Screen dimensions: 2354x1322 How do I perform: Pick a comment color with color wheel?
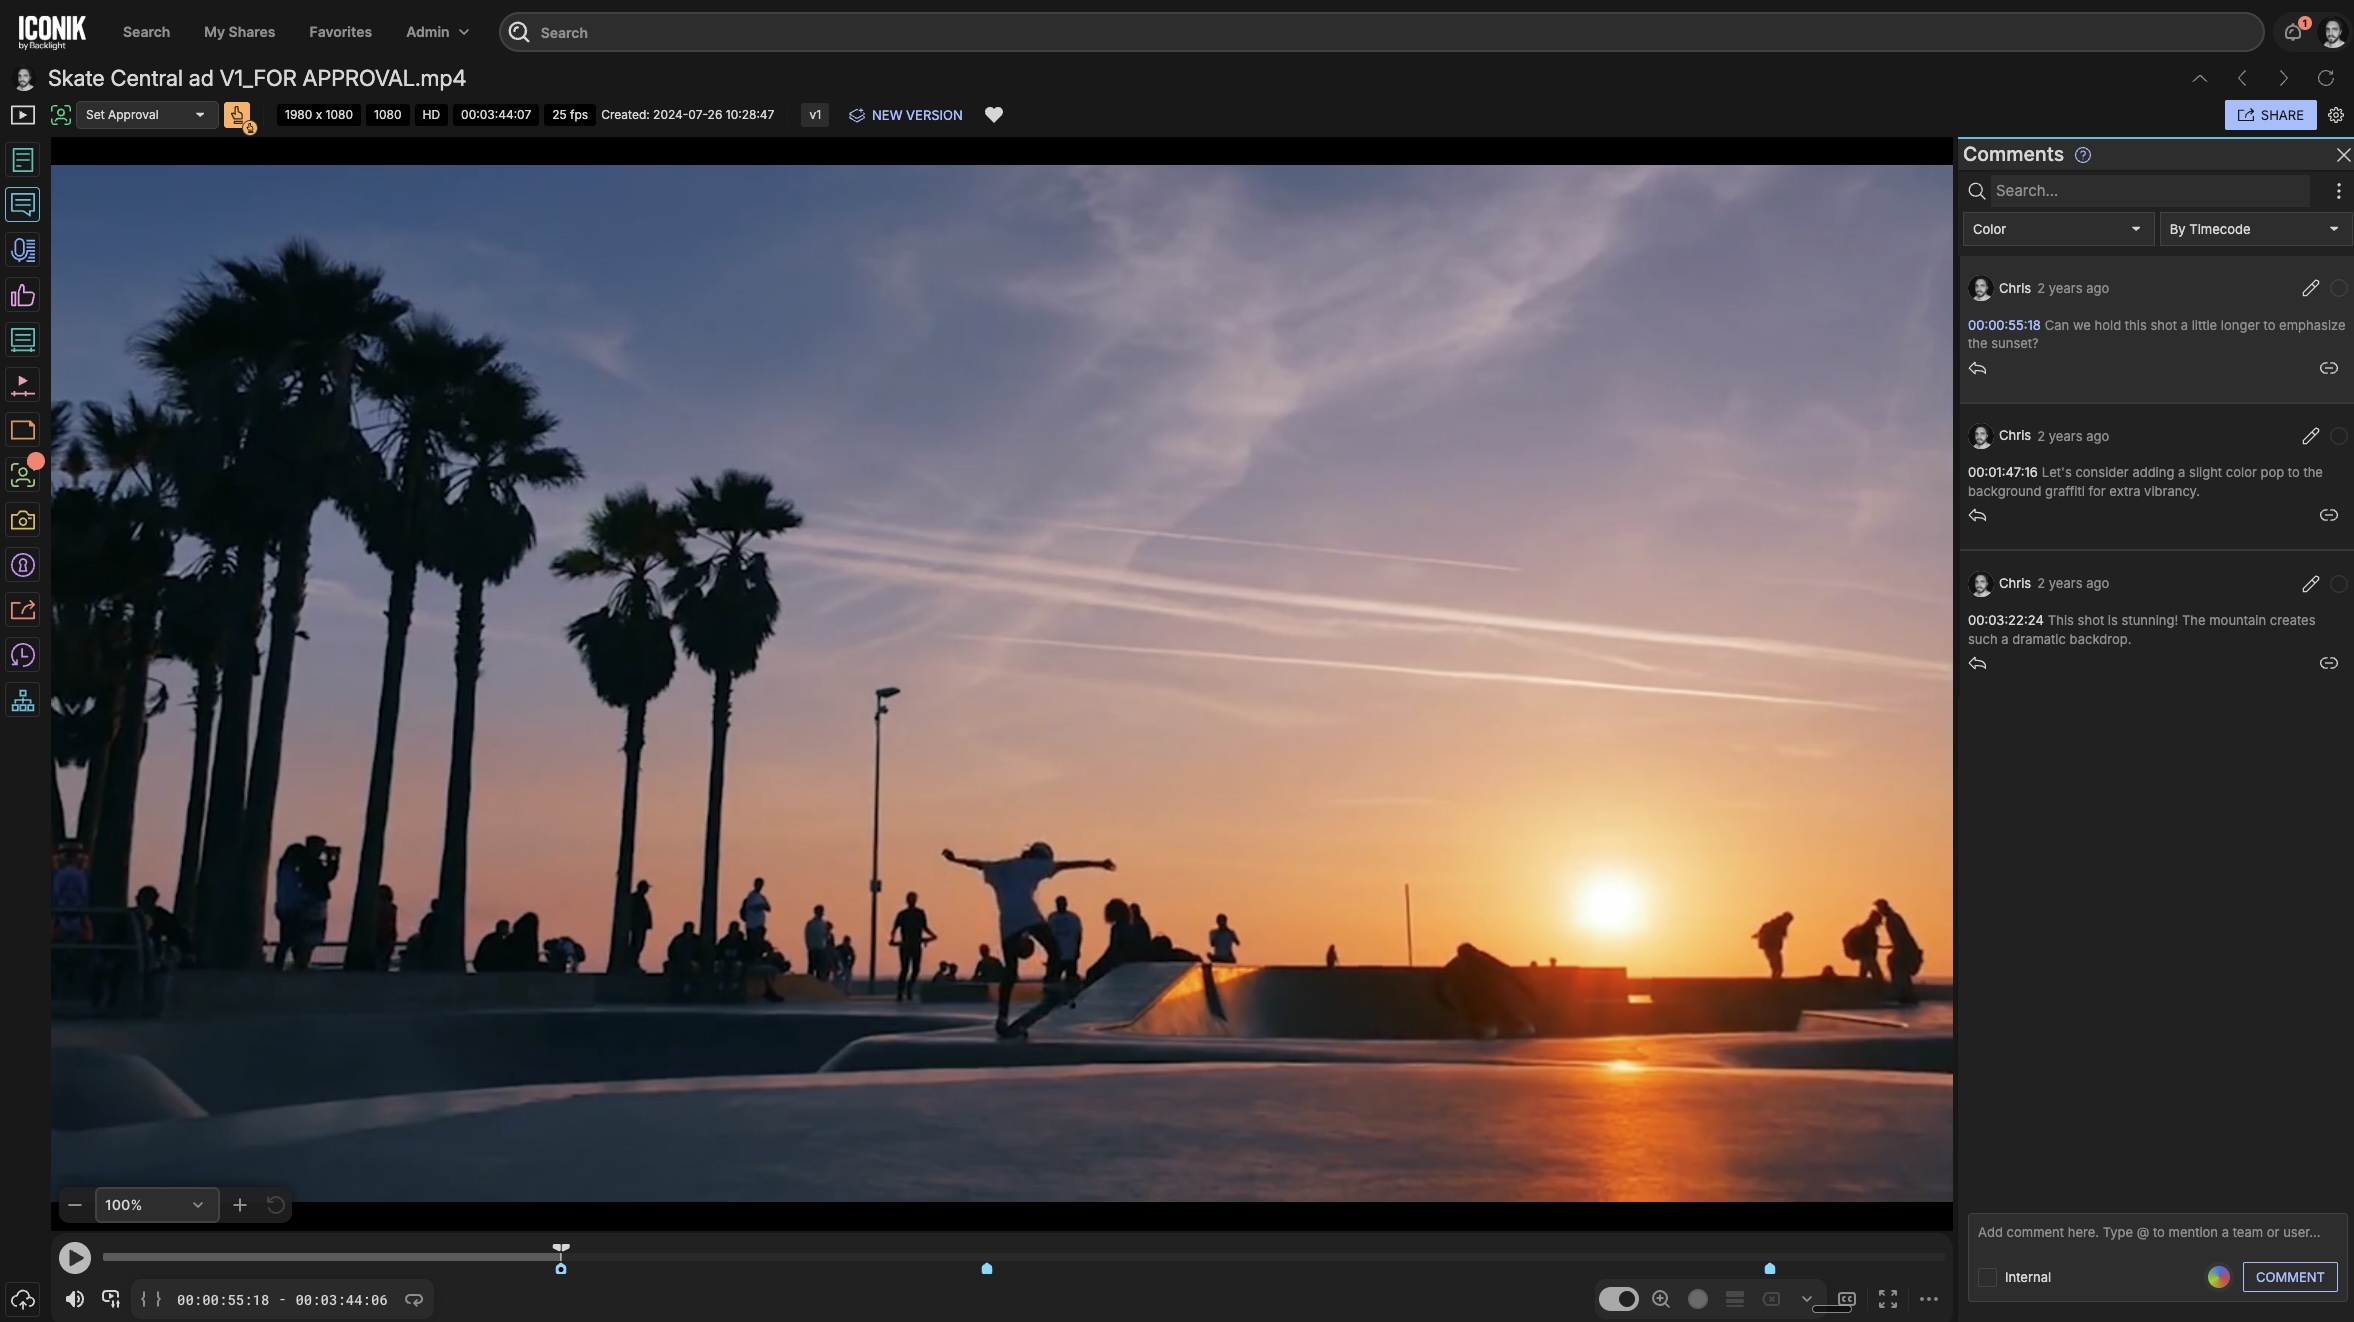click(x=2218, y=1277)
